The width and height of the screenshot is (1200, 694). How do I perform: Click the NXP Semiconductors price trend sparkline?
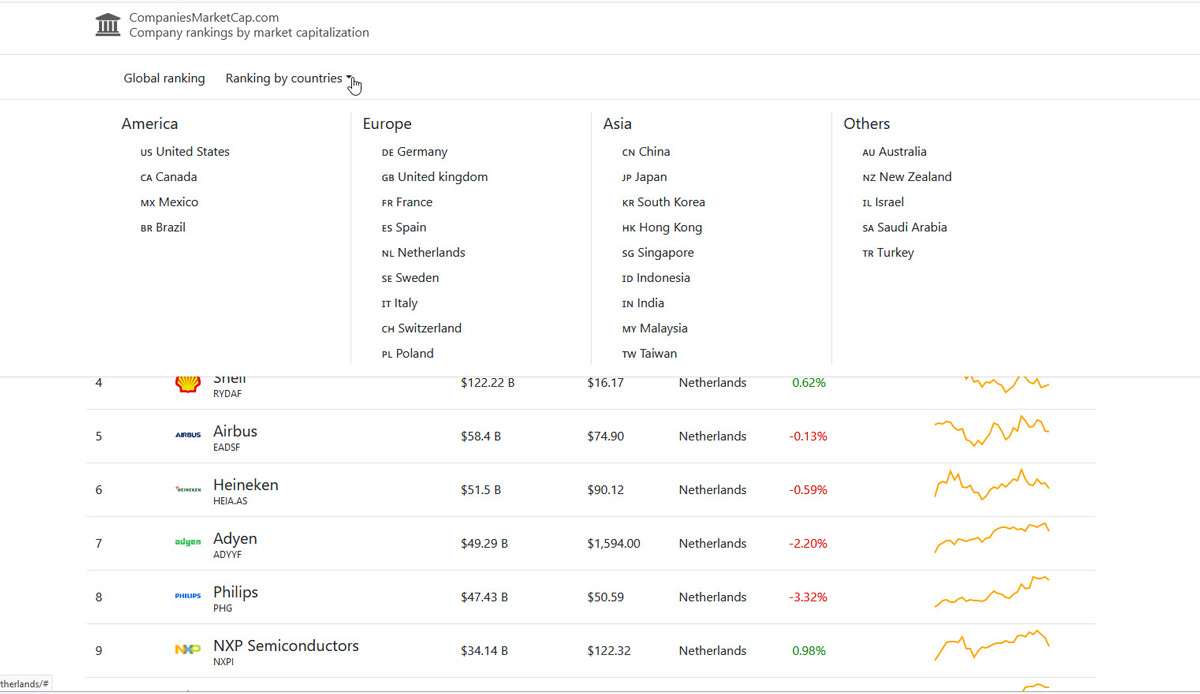[992, 645]
